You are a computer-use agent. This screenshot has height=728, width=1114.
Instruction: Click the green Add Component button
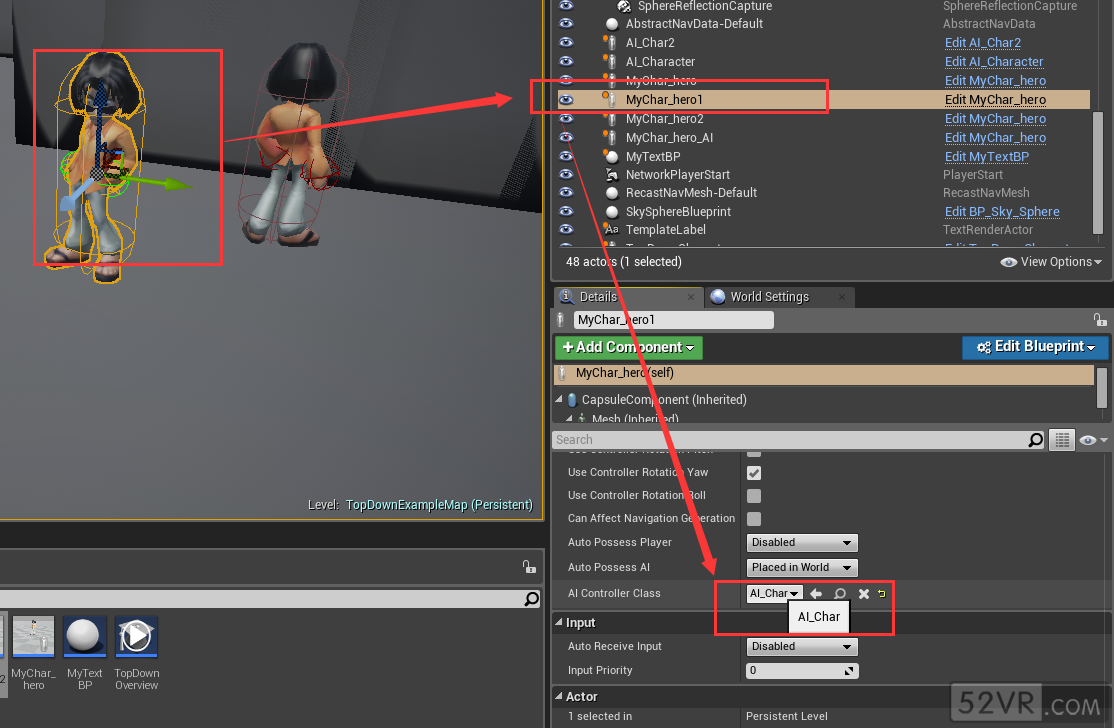pos(628,347)
